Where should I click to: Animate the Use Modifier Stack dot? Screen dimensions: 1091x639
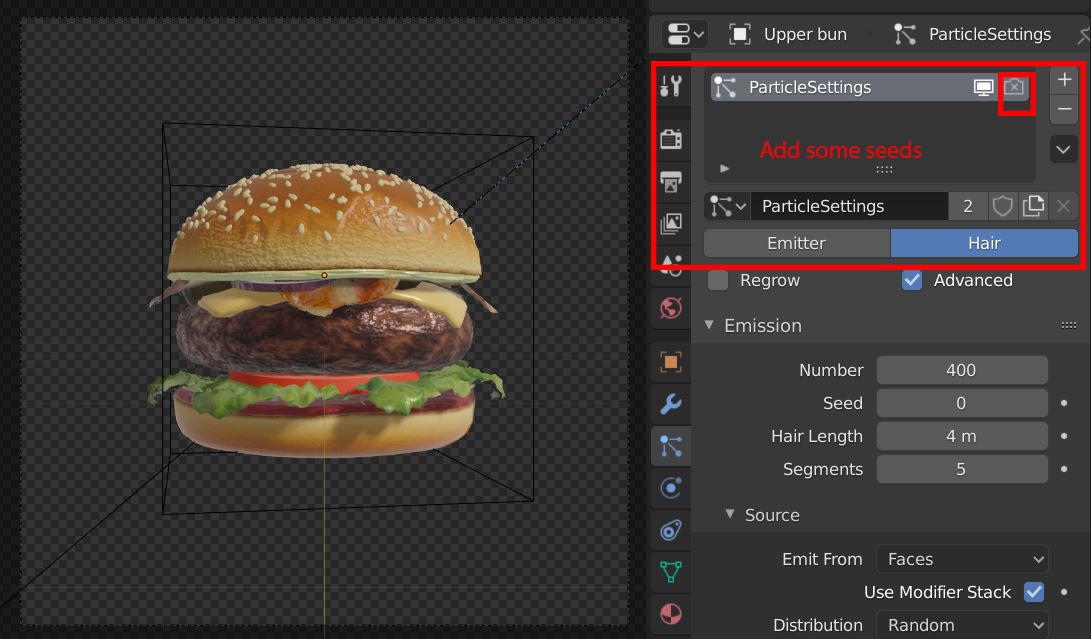point(1064,592)
